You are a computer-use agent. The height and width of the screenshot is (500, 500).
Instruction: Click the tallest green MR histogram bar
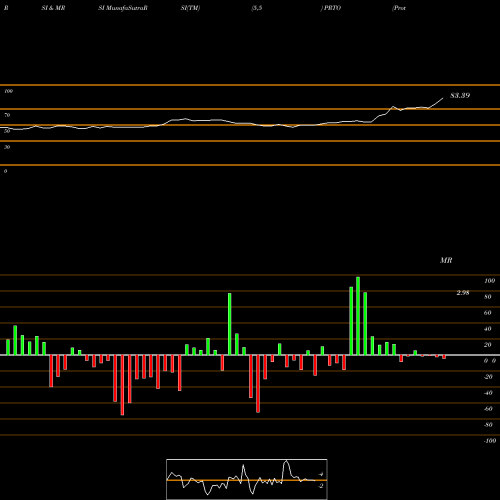click(x=358, y=316)
